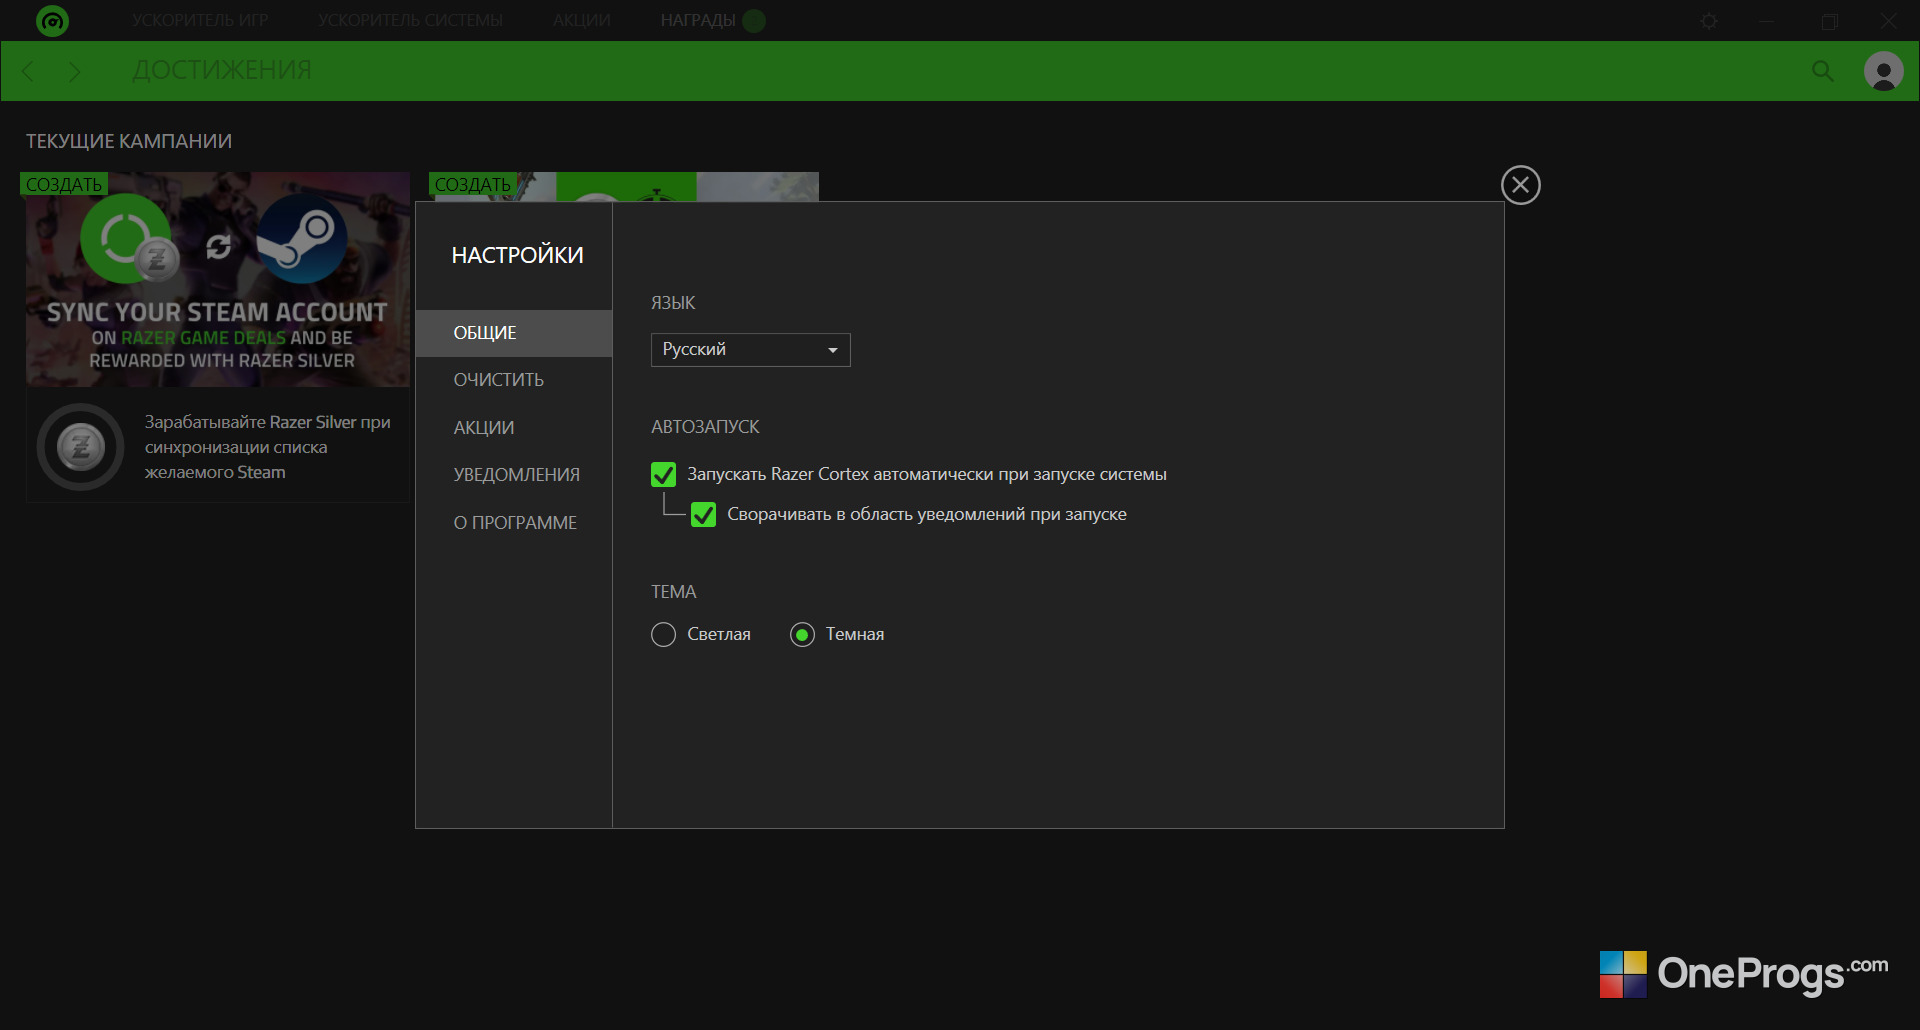Image resolution: width=1920 pixels, height=1030 pixels.
Task: Toggle 'Запускать Razer Cortex автоматически' checkbox
Action: click(663, 474)
